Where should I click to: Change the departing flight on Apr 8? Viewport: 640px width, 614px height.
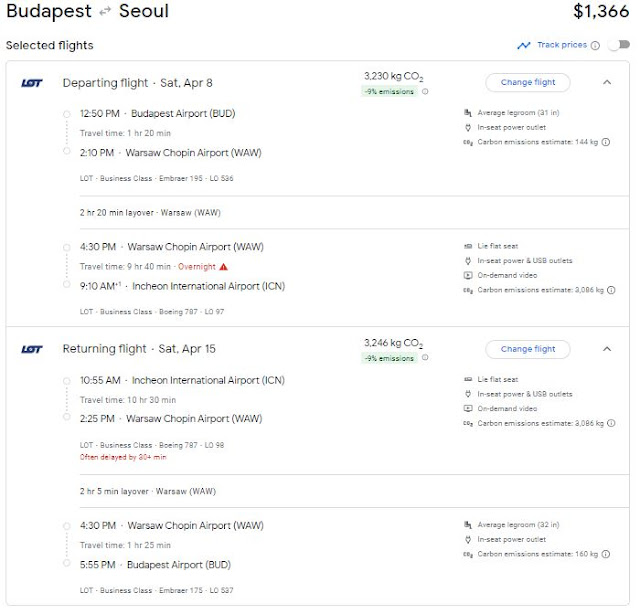527,82
